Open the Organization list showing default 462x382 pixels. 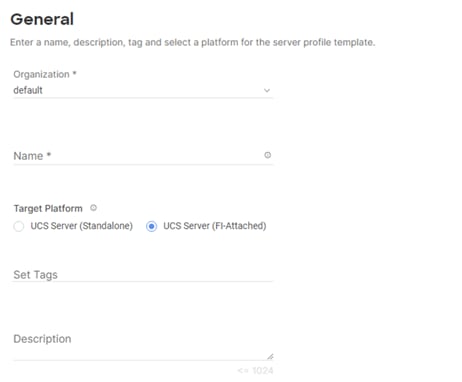(x=143, y=90)
